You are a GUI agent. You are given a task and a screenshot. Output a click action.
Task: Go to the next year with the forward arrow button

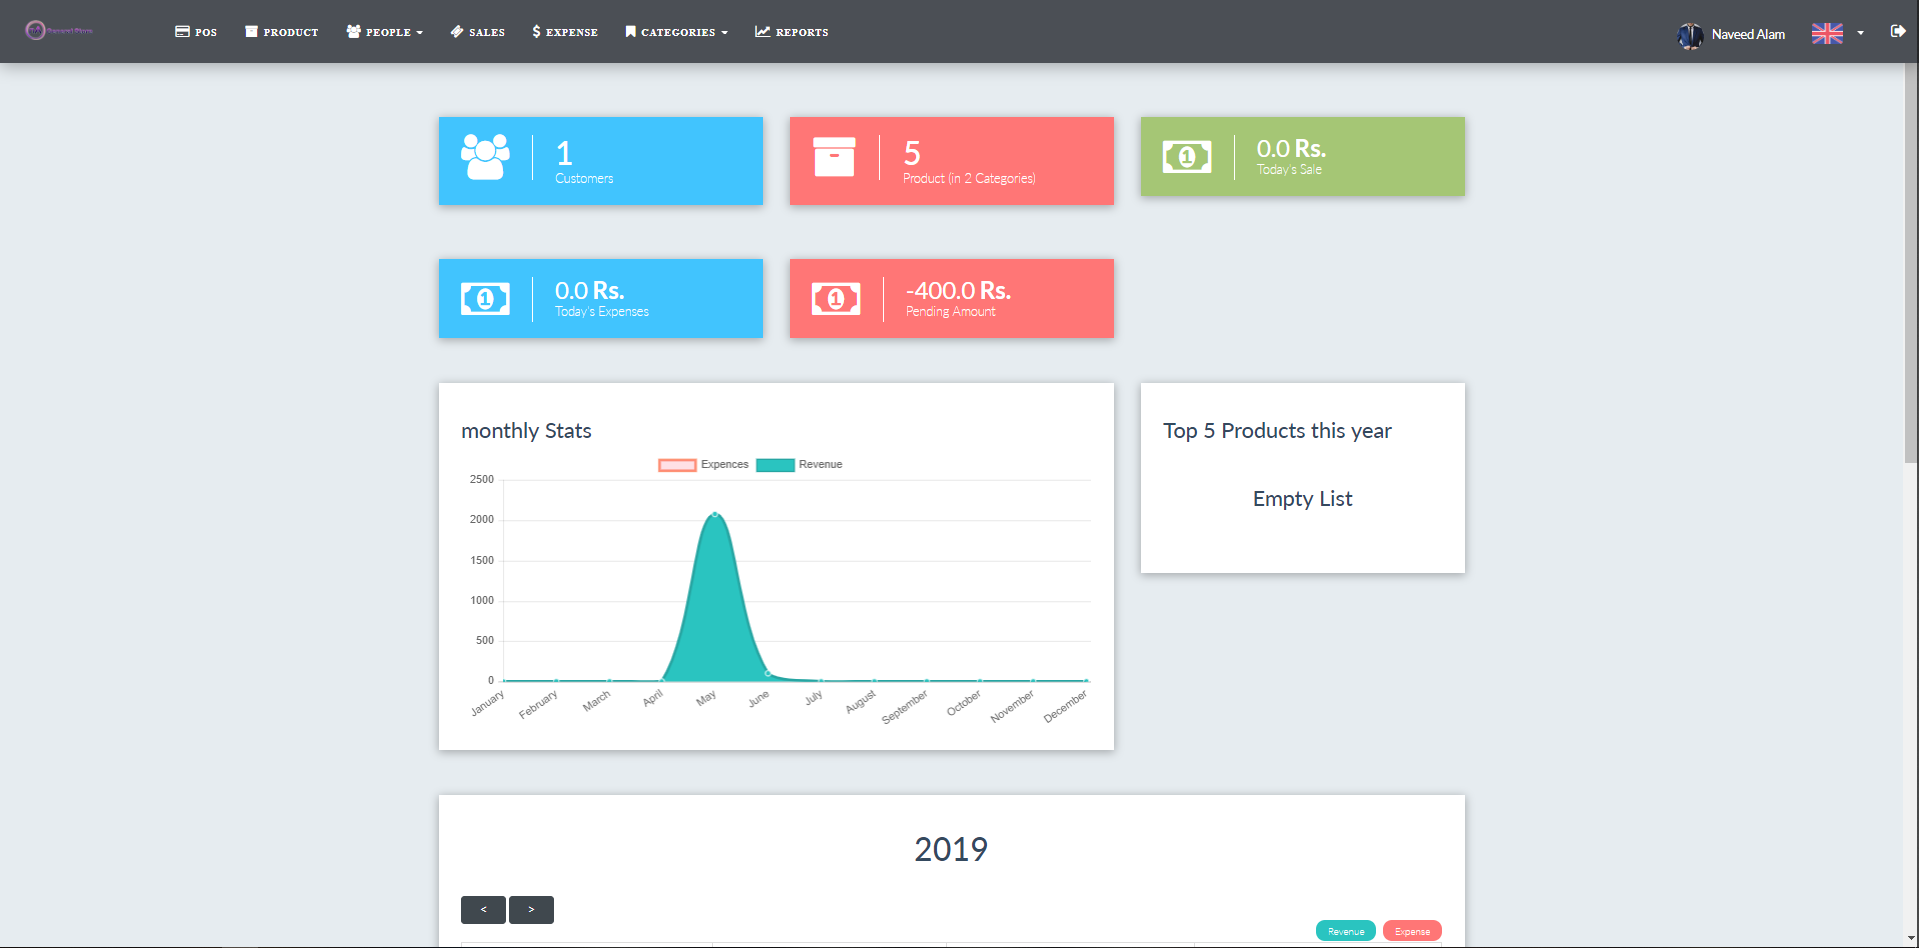(x=531, y=910)
